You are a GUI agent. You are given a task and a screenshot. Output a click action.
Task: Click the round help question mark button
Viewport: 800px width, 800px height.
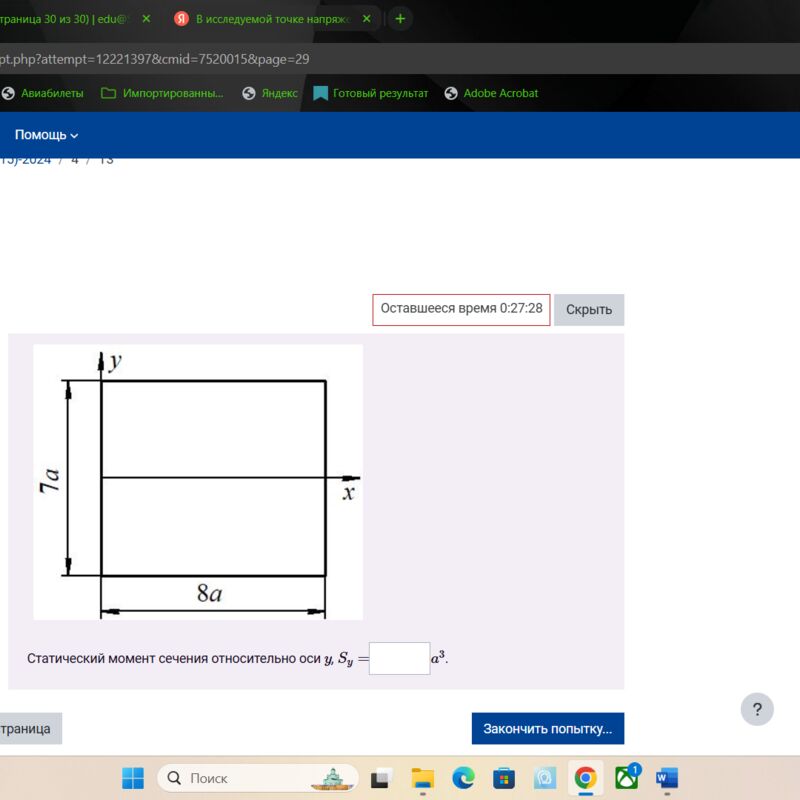click(x=757, y=710)
